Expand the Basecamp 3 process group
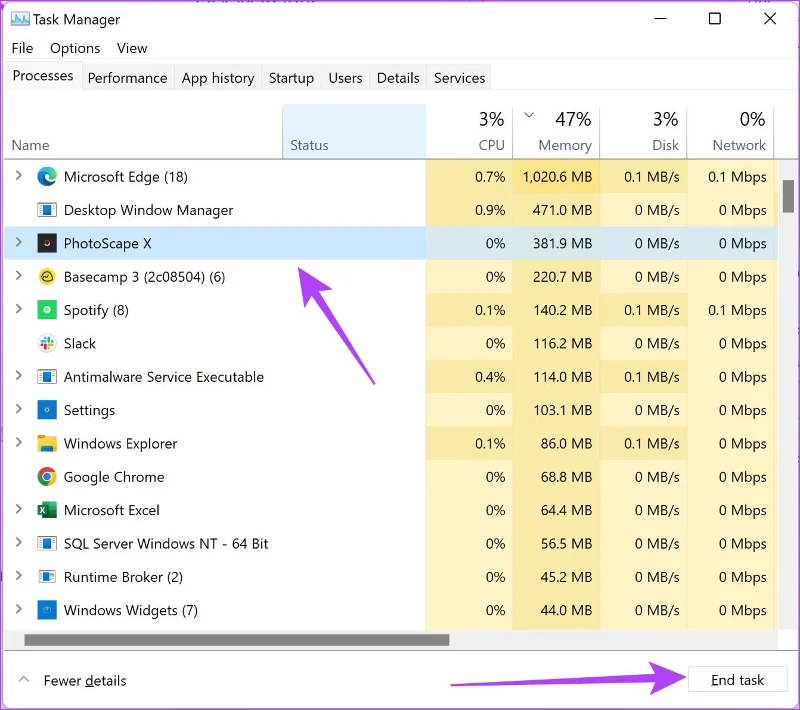Screen dimensions: 800x710 (19, 276)
